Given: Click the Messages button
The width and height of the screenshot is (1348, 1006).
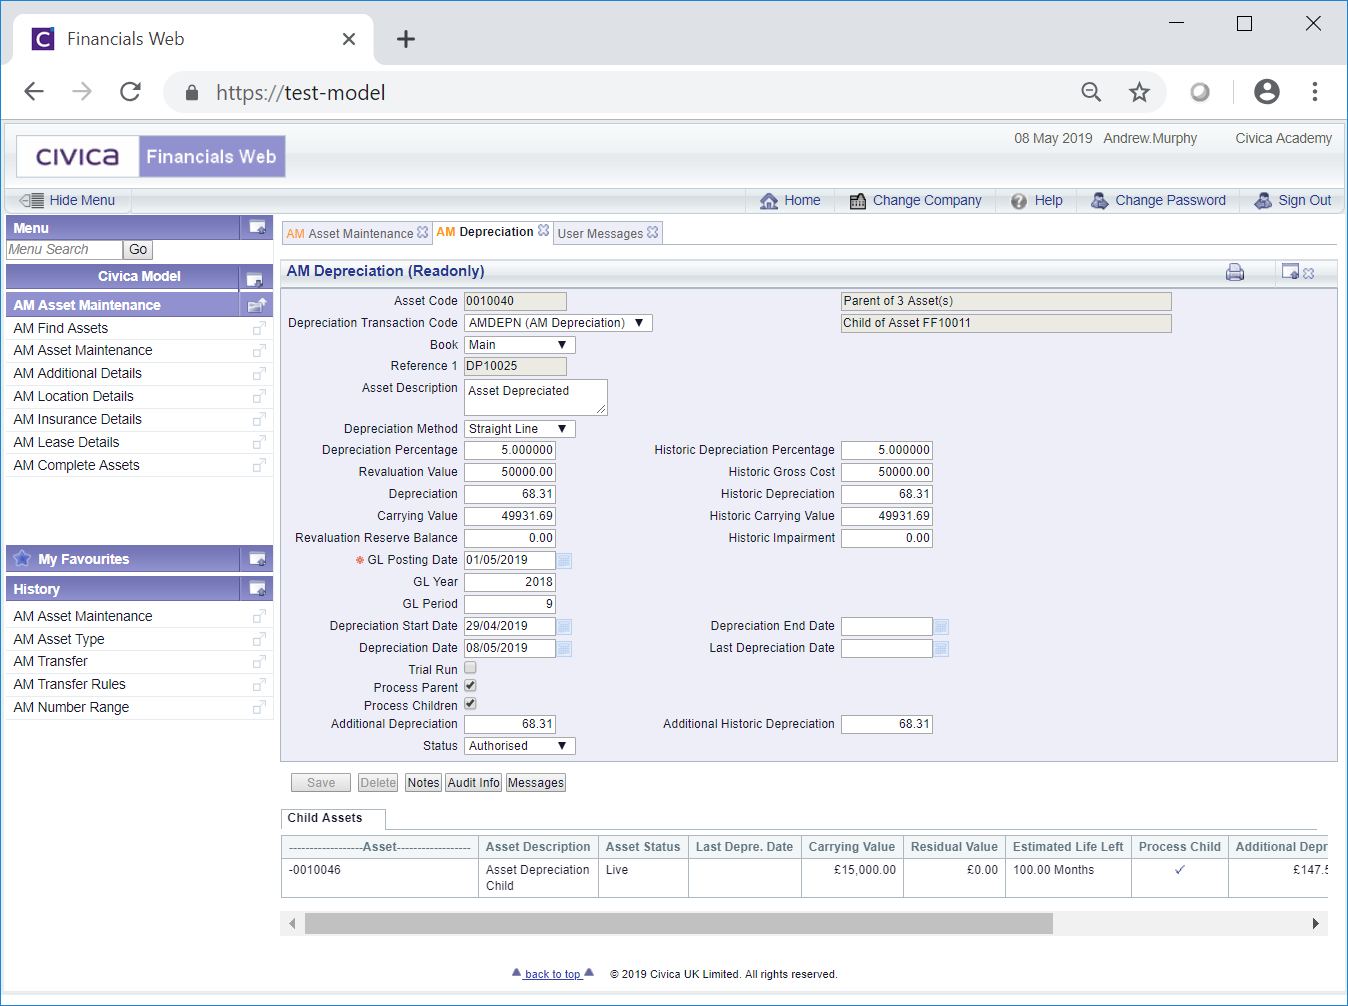Looking at the screenshot, I should pos(536,783).
